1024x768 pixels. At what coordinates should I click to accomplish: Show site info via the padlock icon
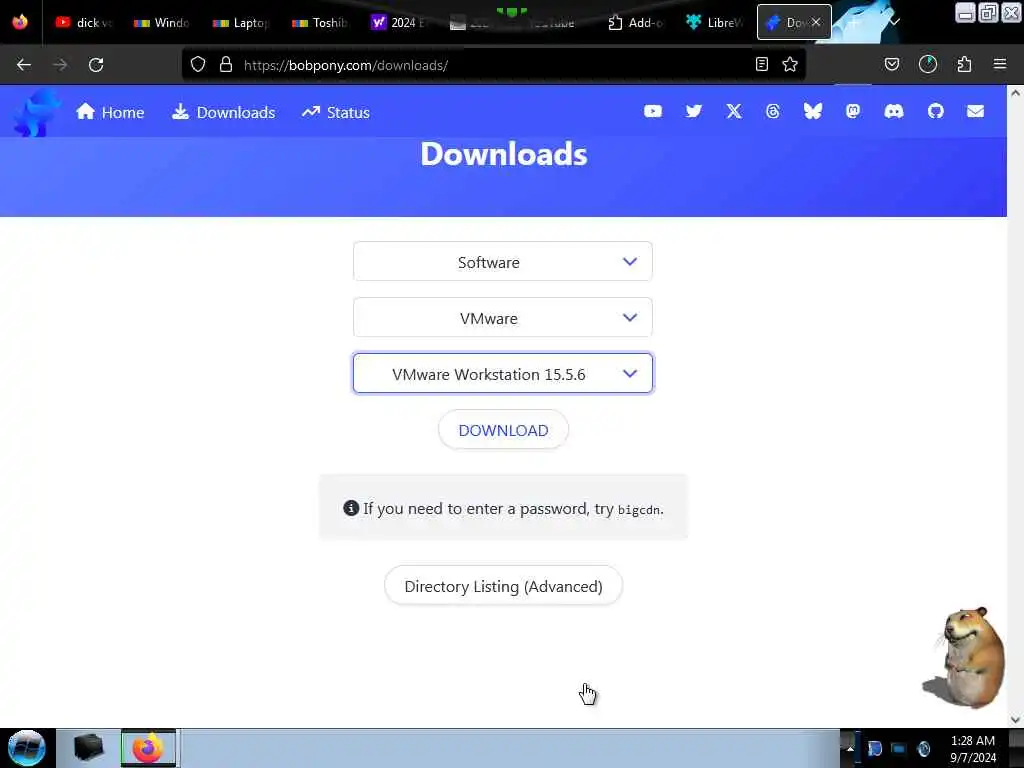point(226,64)
